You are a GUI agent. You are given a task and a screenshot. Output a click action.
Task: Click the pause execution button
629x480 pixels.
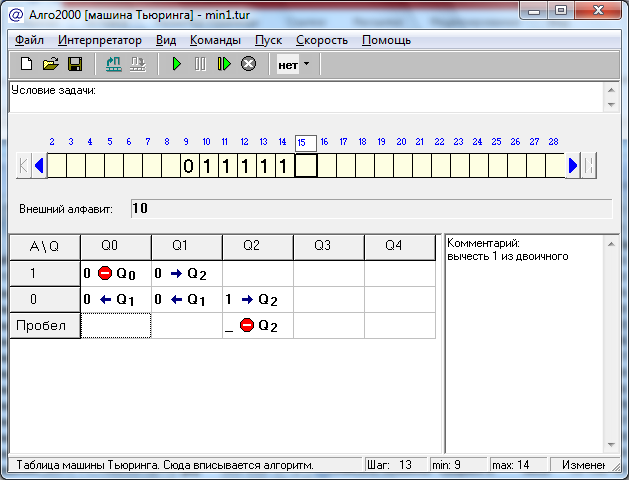tap(200, 64)
